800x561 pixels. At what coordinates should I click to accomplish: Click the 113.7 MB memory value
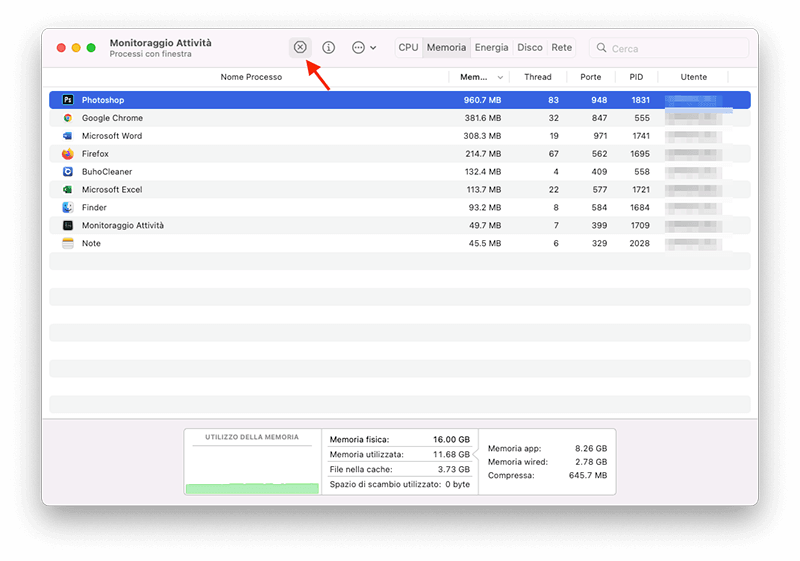[x=484, y=189]
